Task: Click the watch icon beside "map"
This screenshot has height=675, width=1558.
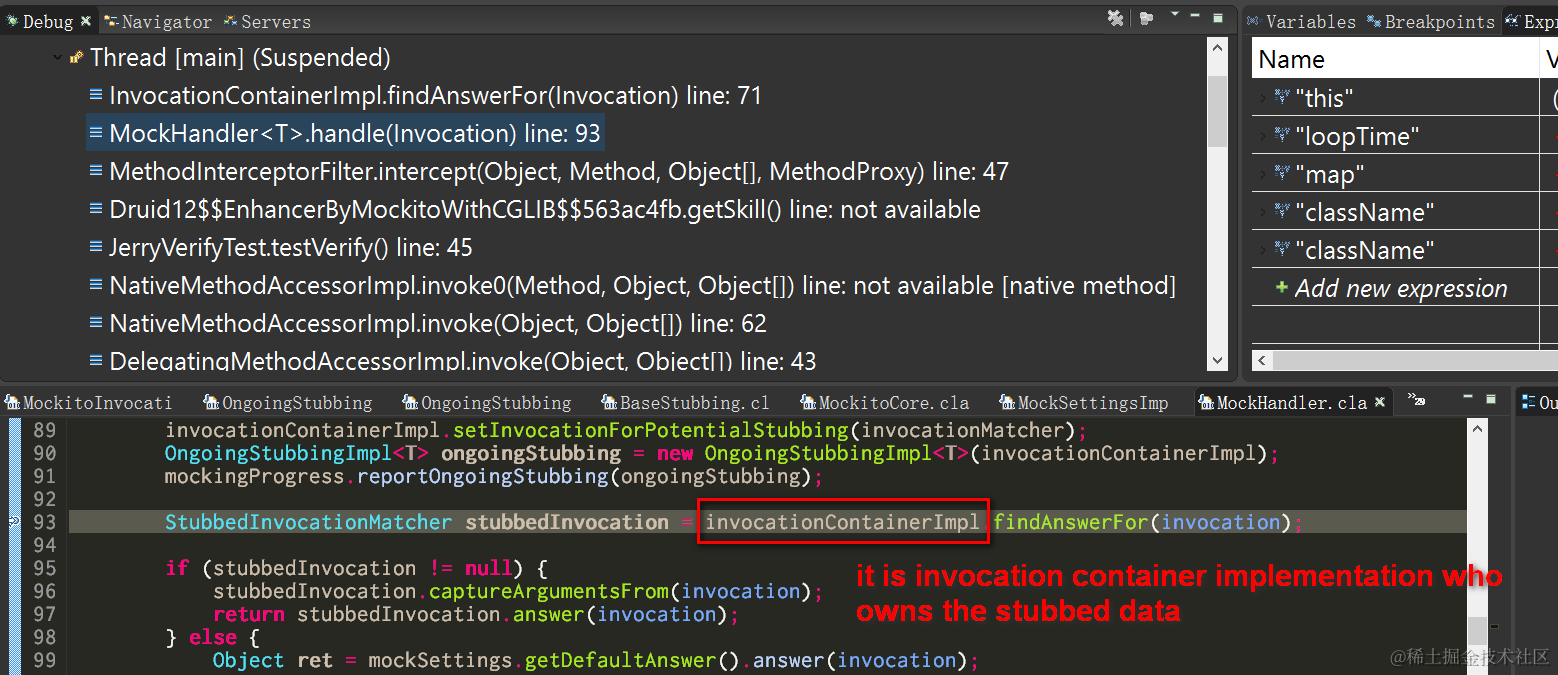Action: (x=1282, y=173)
